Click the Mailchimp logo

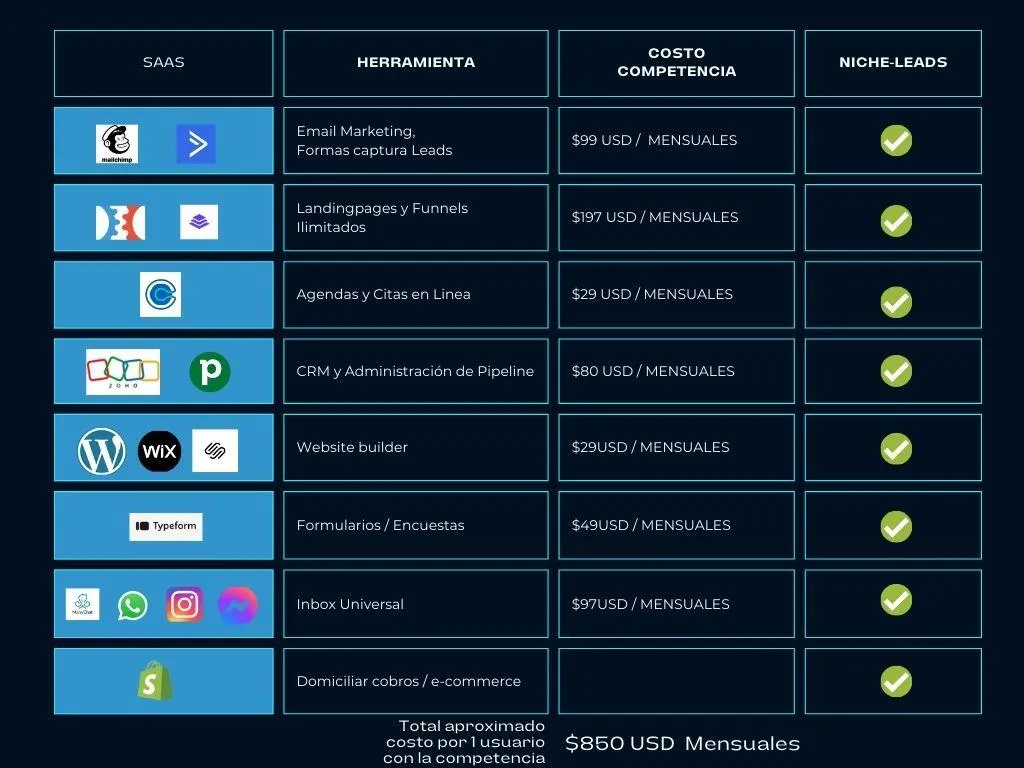(117, 144)
